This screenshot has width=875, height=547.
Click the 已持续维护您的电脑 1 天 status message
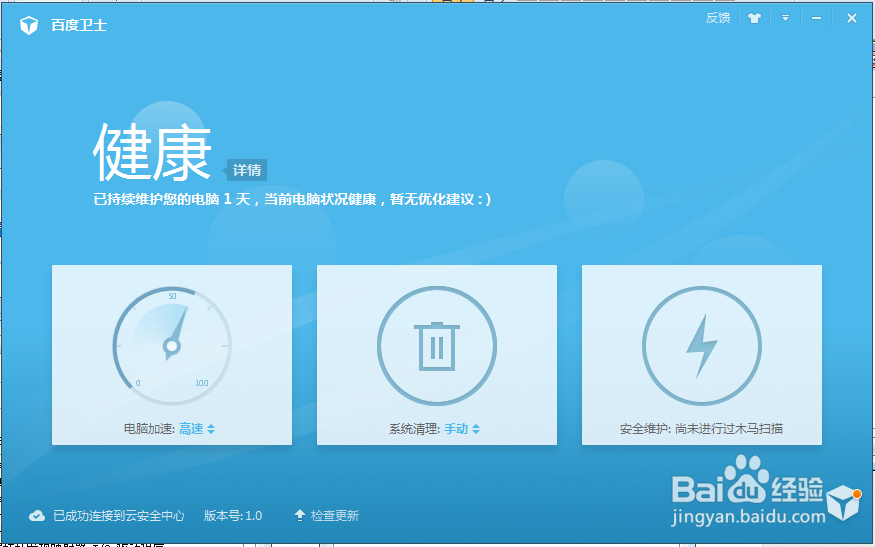(x=292, y=199)
